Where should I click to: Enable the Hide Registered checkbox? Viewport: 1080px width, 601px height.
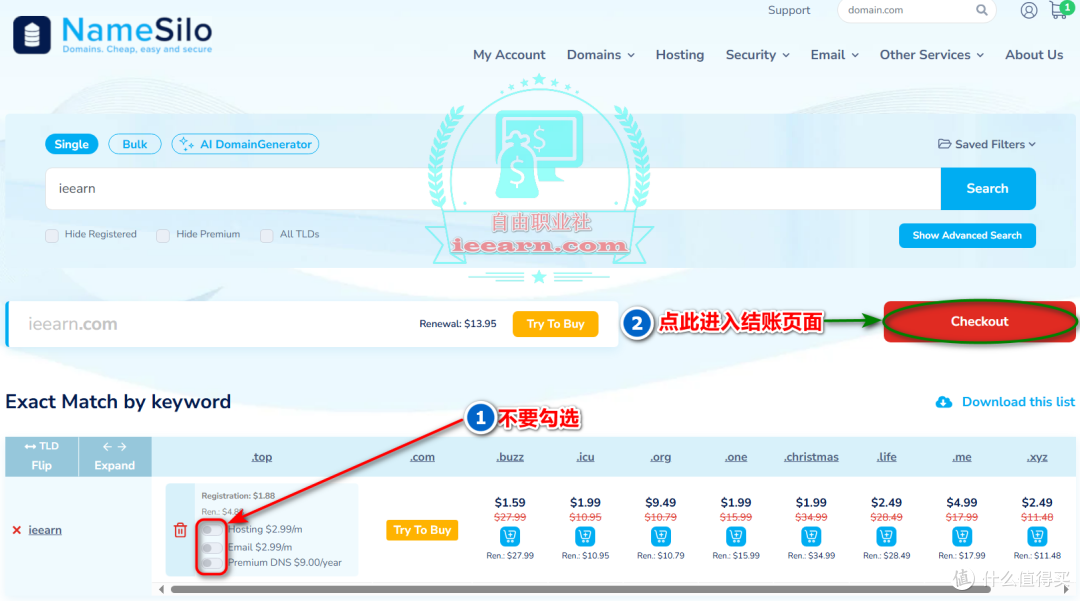coord(51,236)
